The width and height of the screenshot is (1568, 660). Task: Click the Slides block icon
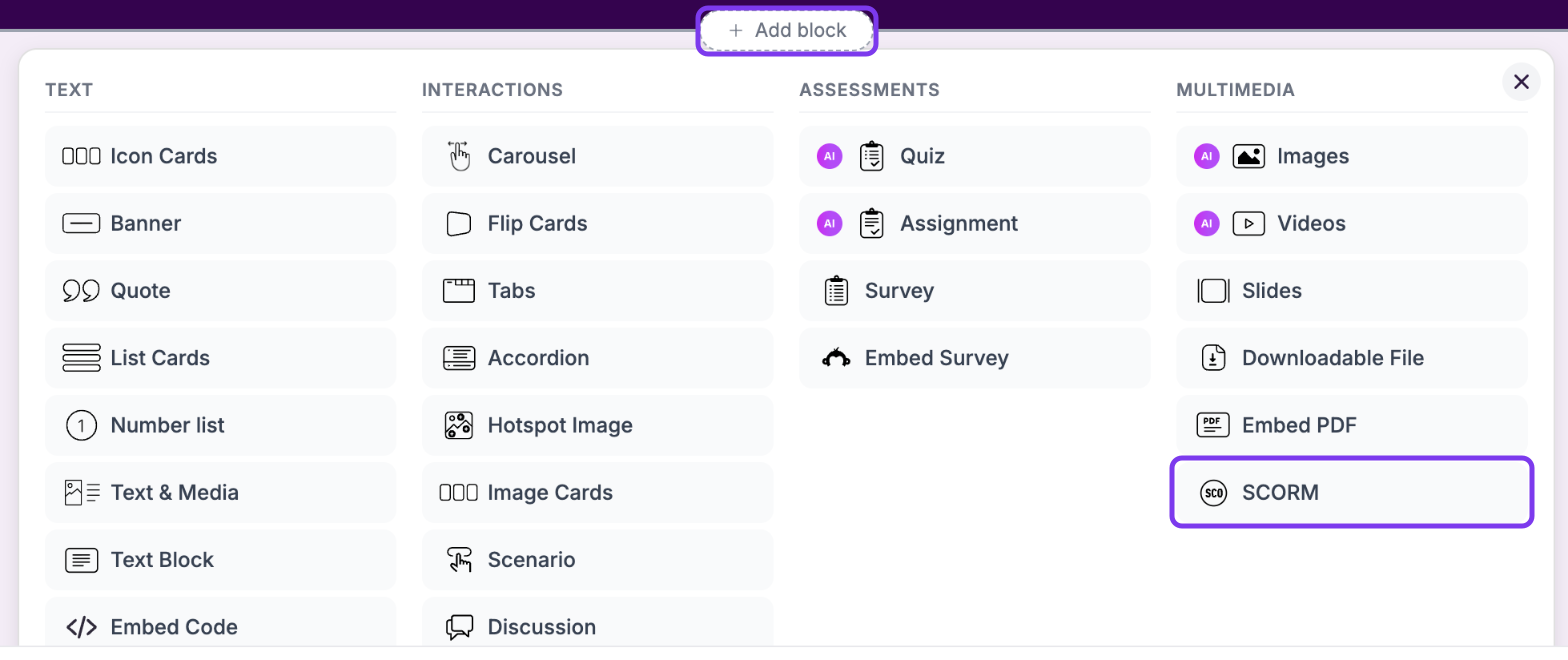point(1213,291)
